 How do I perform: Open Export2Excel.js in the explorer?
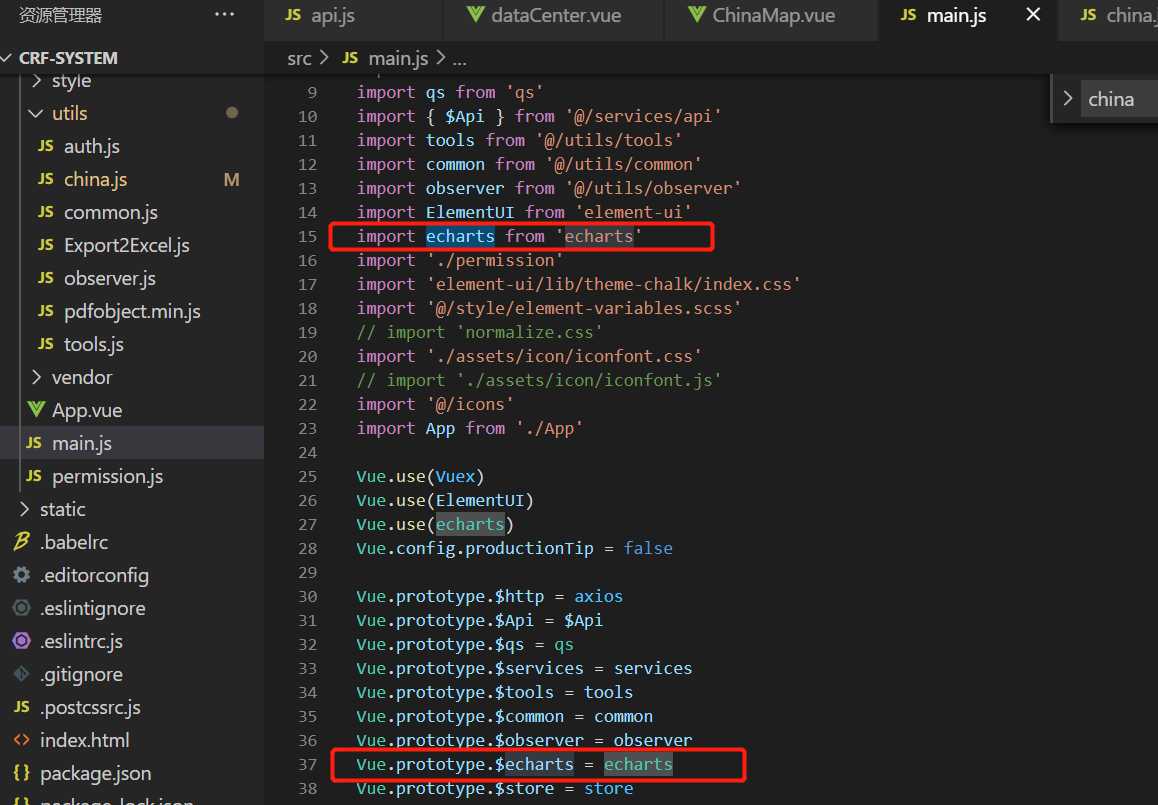click(126, 245)
